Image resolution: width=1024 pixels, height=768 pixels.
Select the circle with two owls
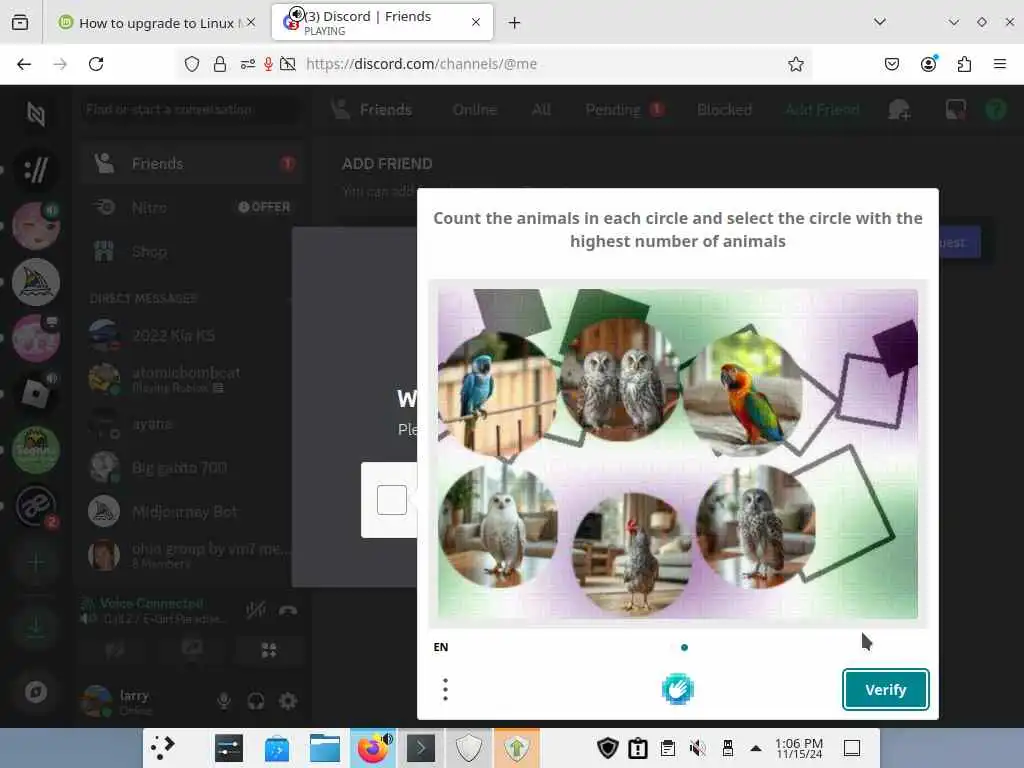[x=619, y=380]
